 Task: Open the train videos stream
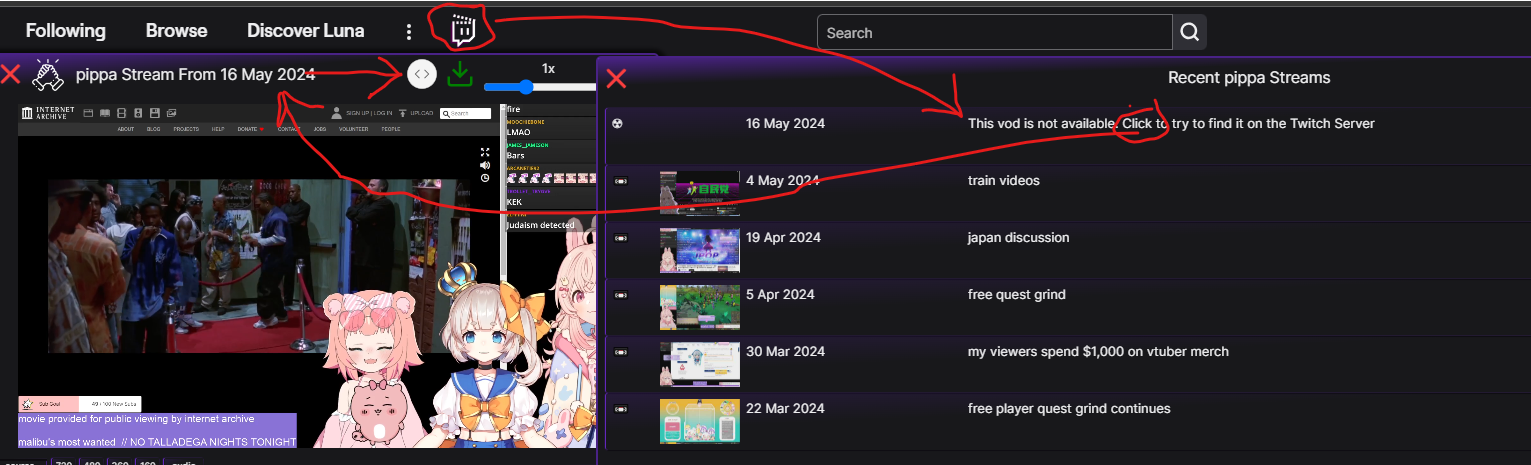[1004, 181]
